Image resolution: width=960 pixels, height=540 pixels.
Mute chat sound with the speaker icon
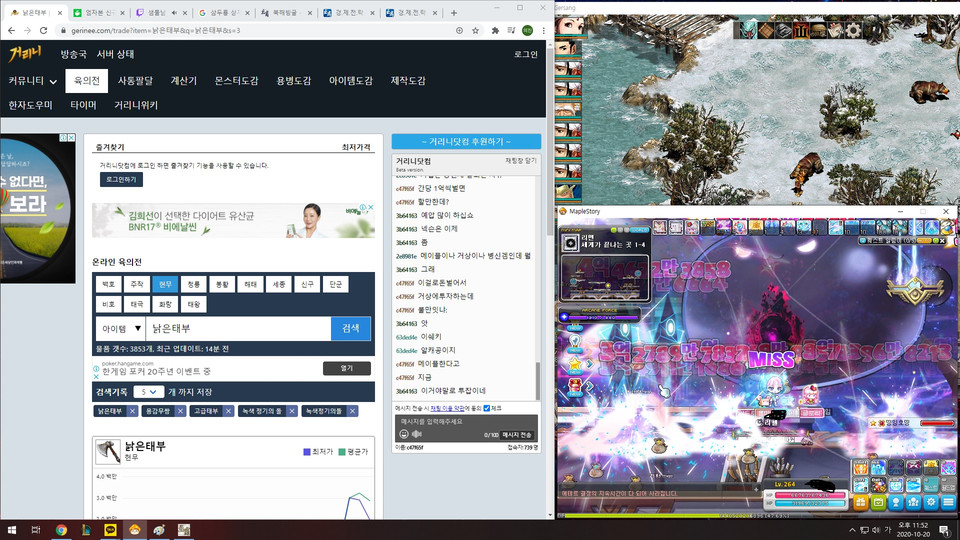point(419,434)
